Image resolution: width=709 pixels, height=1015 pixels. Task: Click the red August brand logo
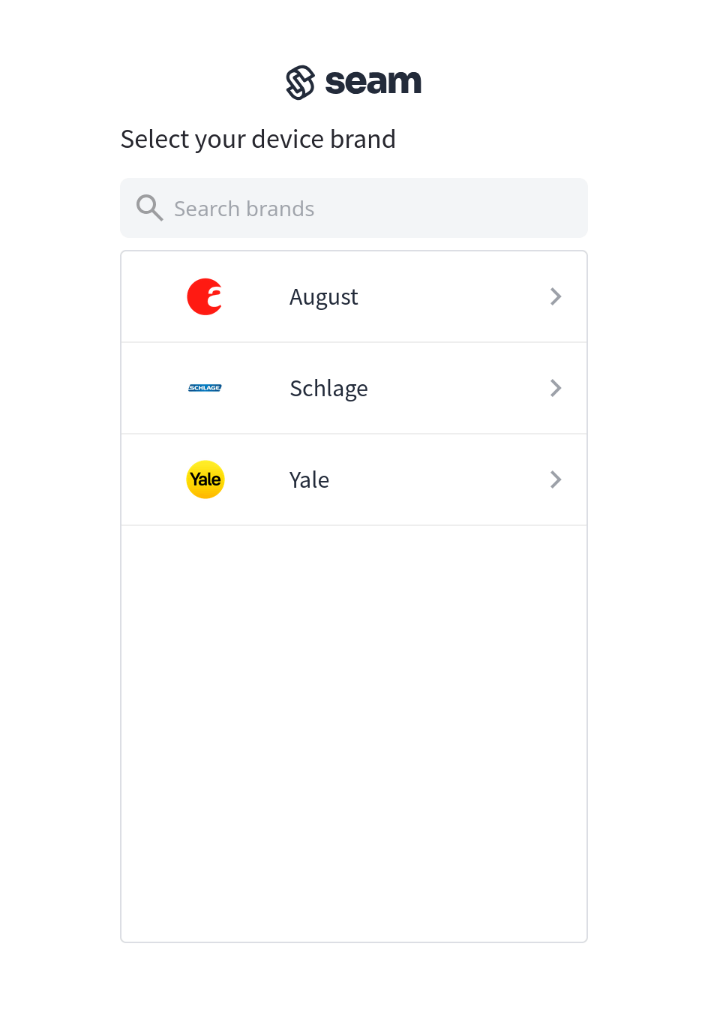pos(205,297)
